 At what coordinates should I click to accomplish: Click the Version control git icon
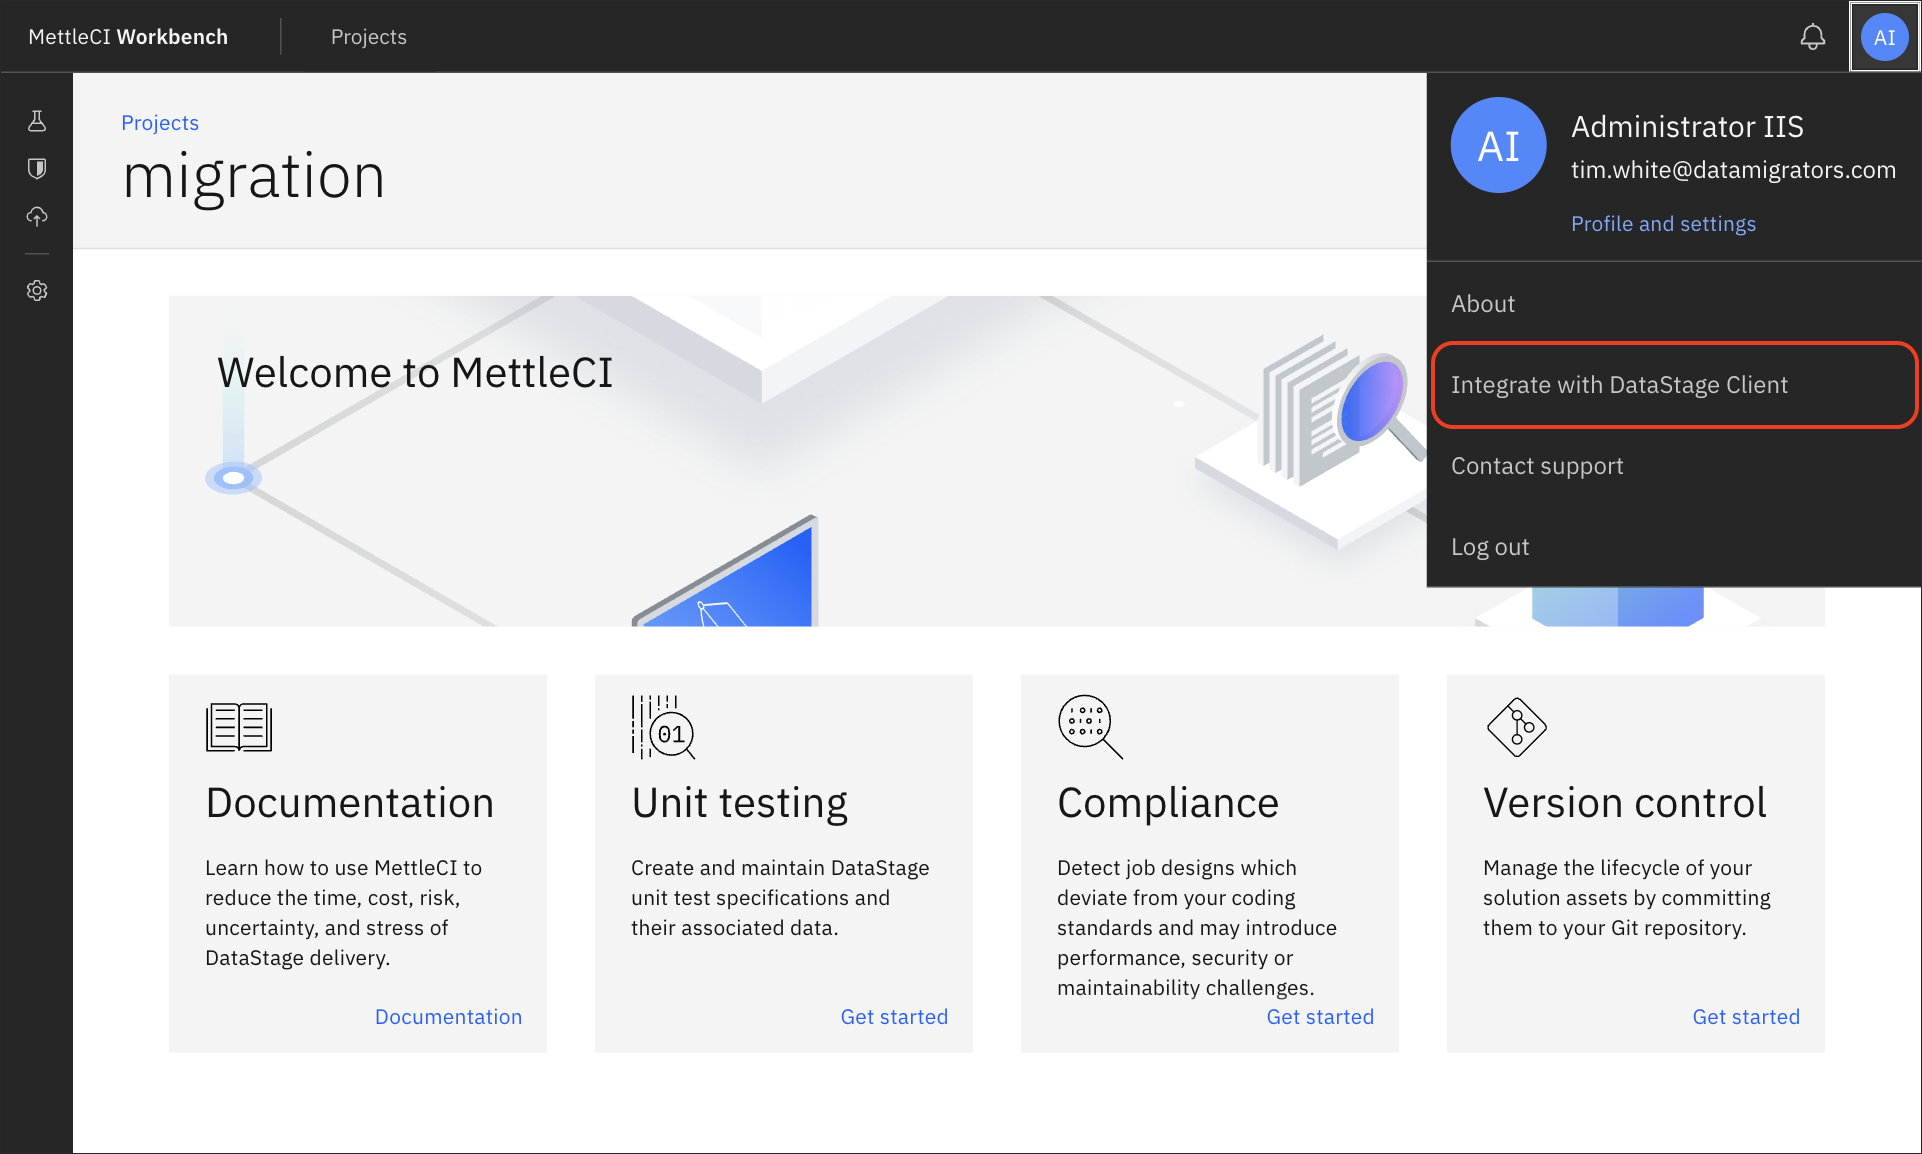coord(1516,727)
